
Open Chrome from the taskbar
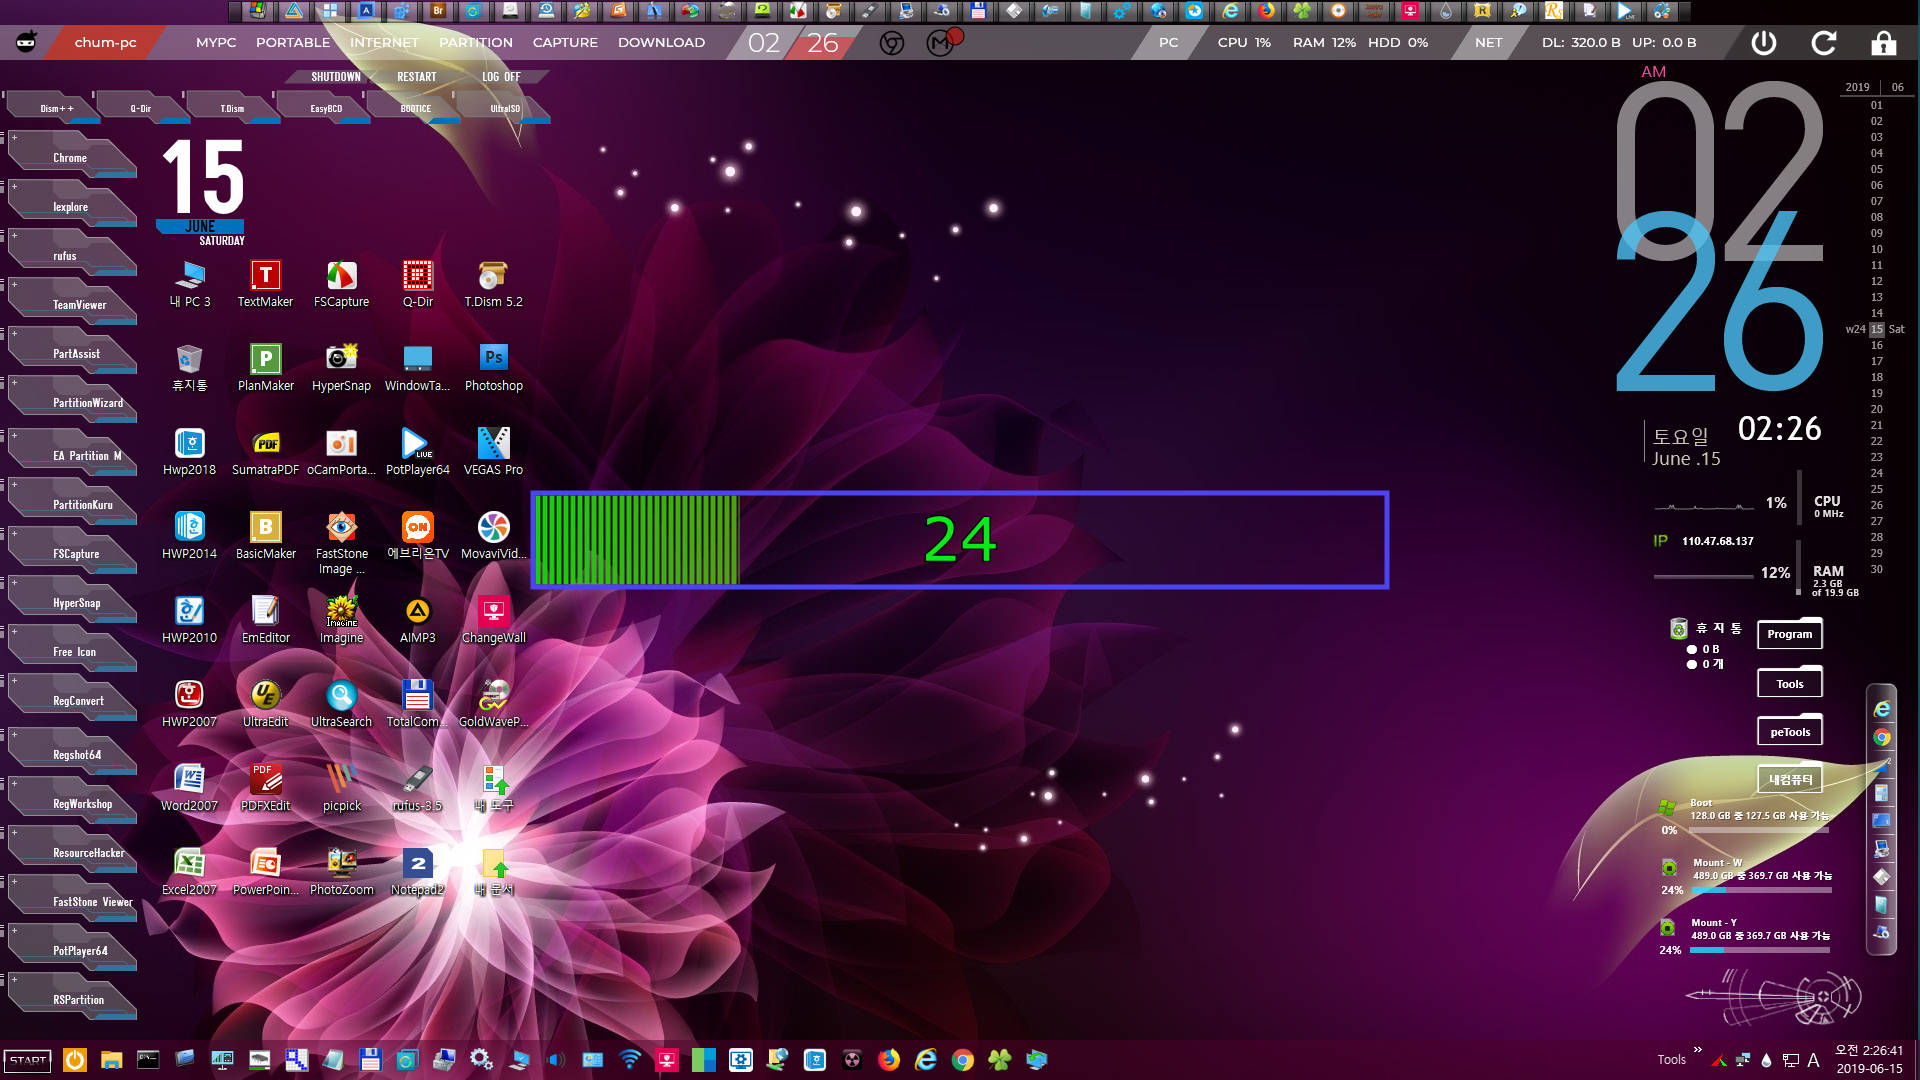tap(963, 1060)
